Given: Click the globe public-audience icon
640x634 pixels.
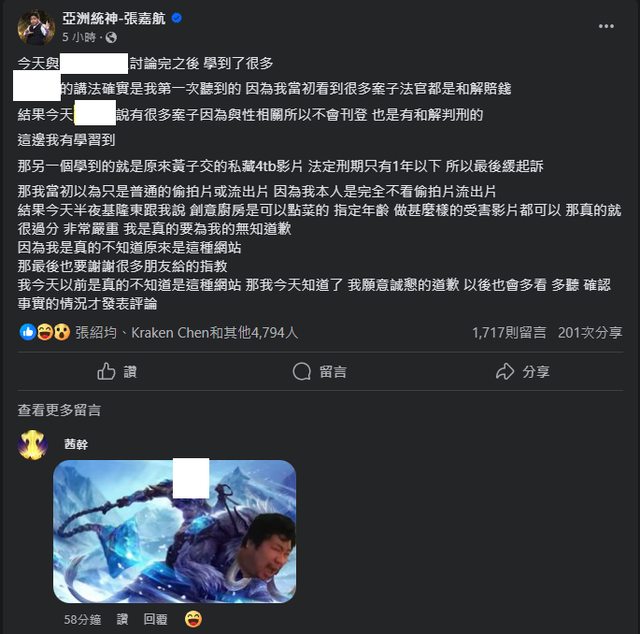Looking at the screenshot, I should point(111,38).
